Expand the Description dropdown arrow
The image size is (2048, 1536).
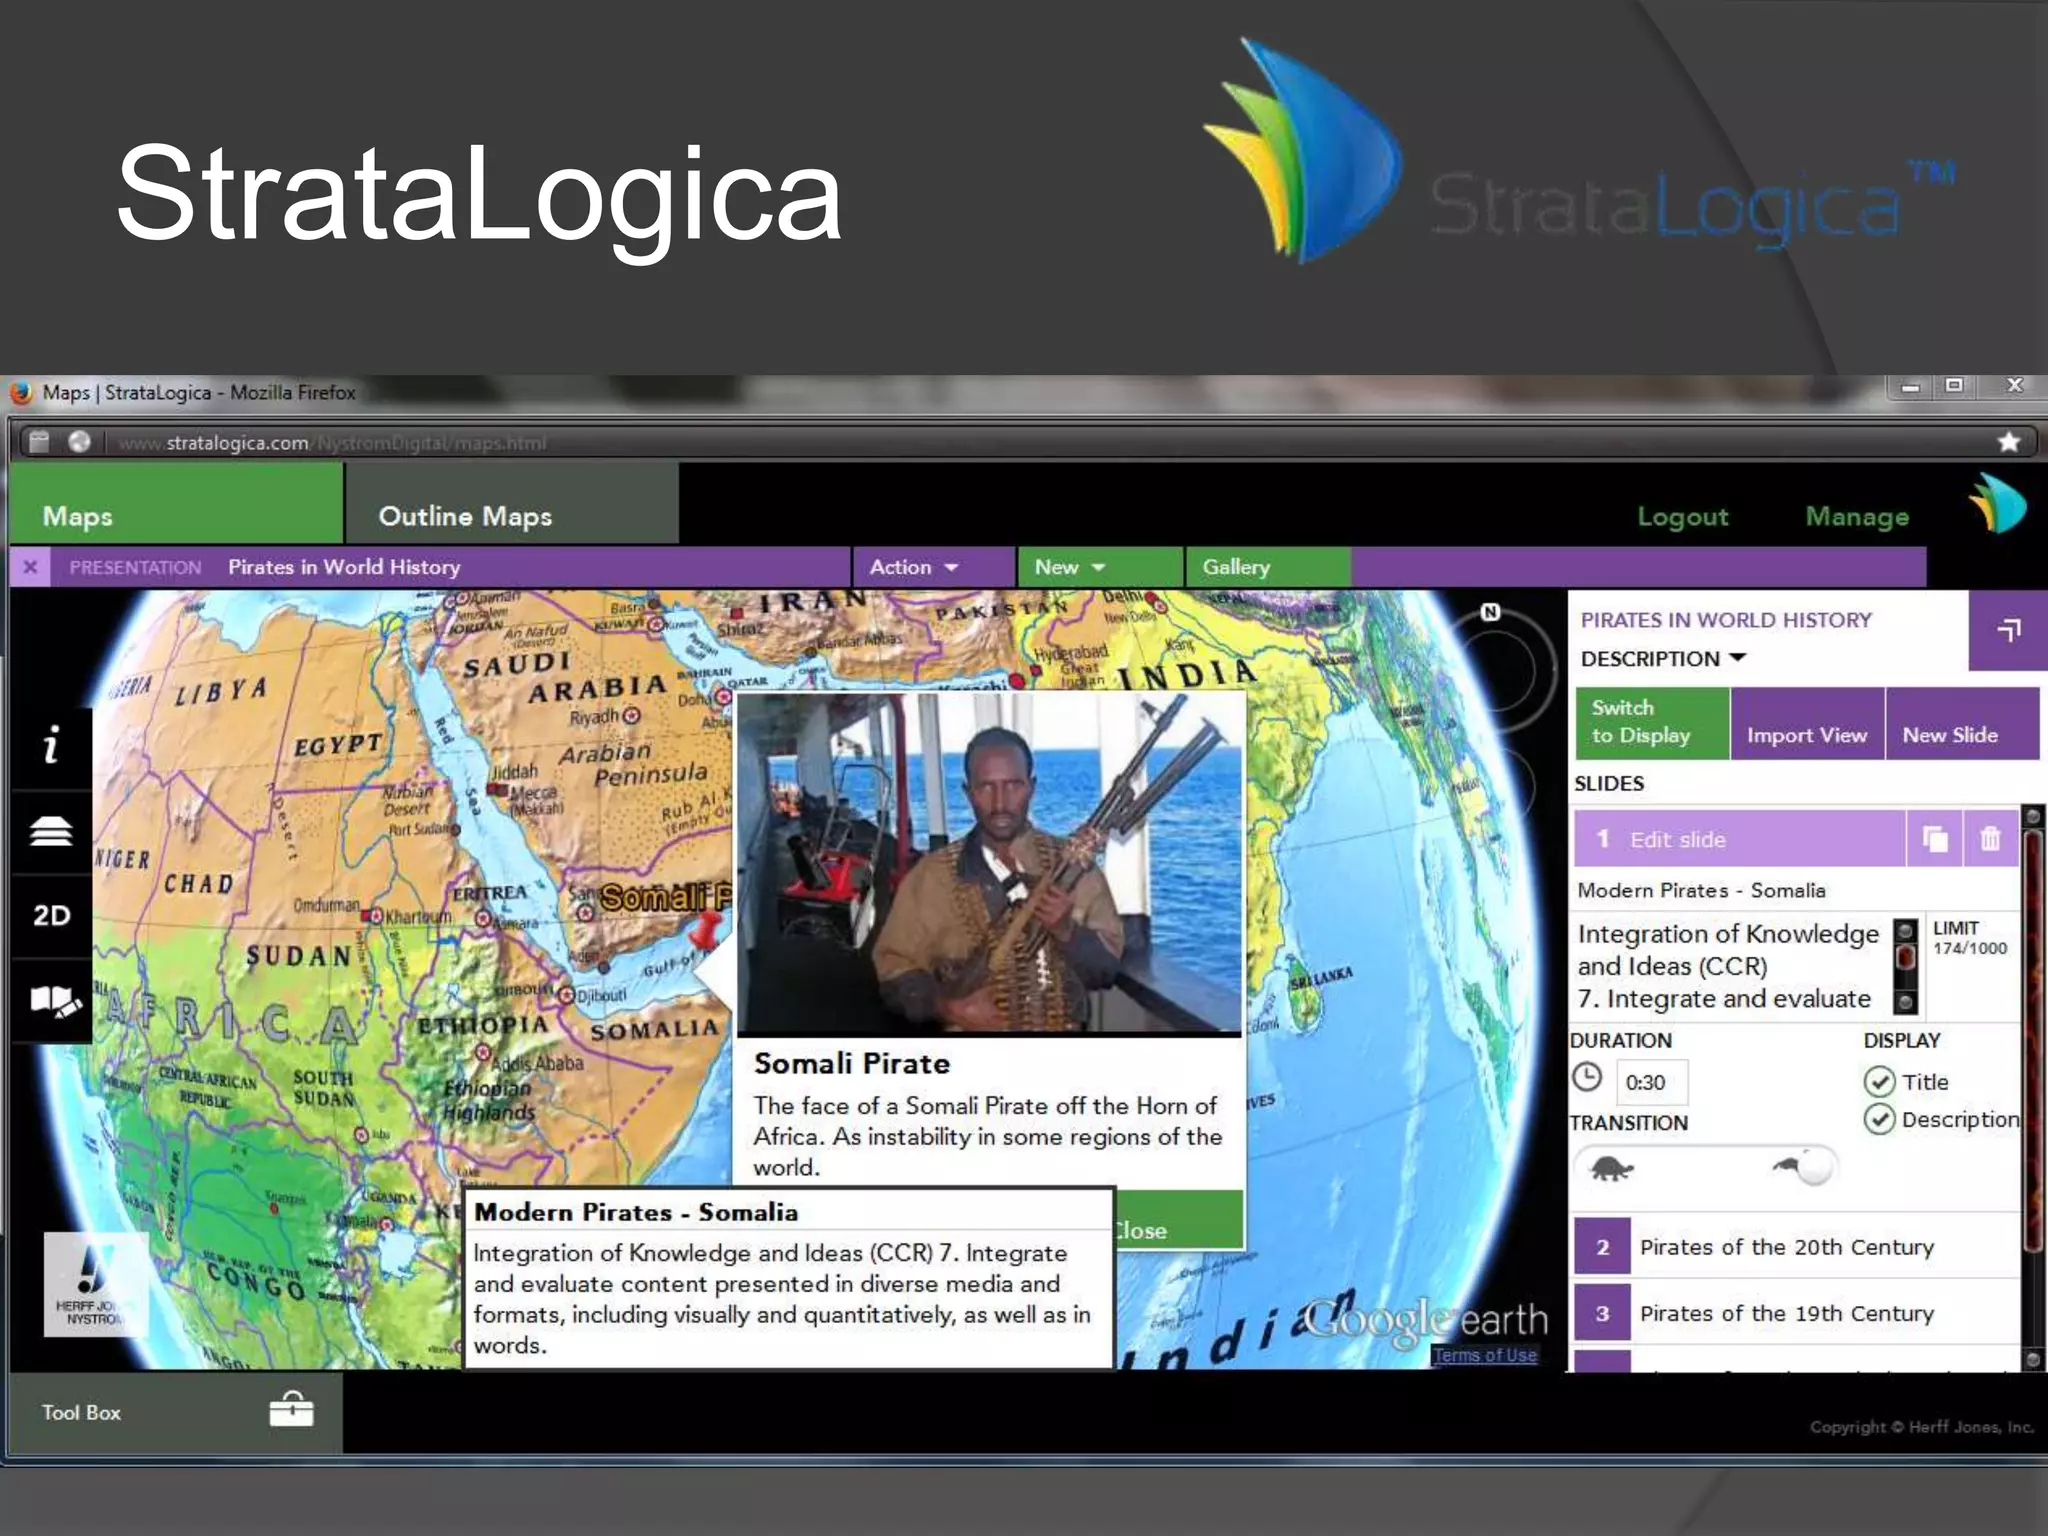[x=1737, y=658]
